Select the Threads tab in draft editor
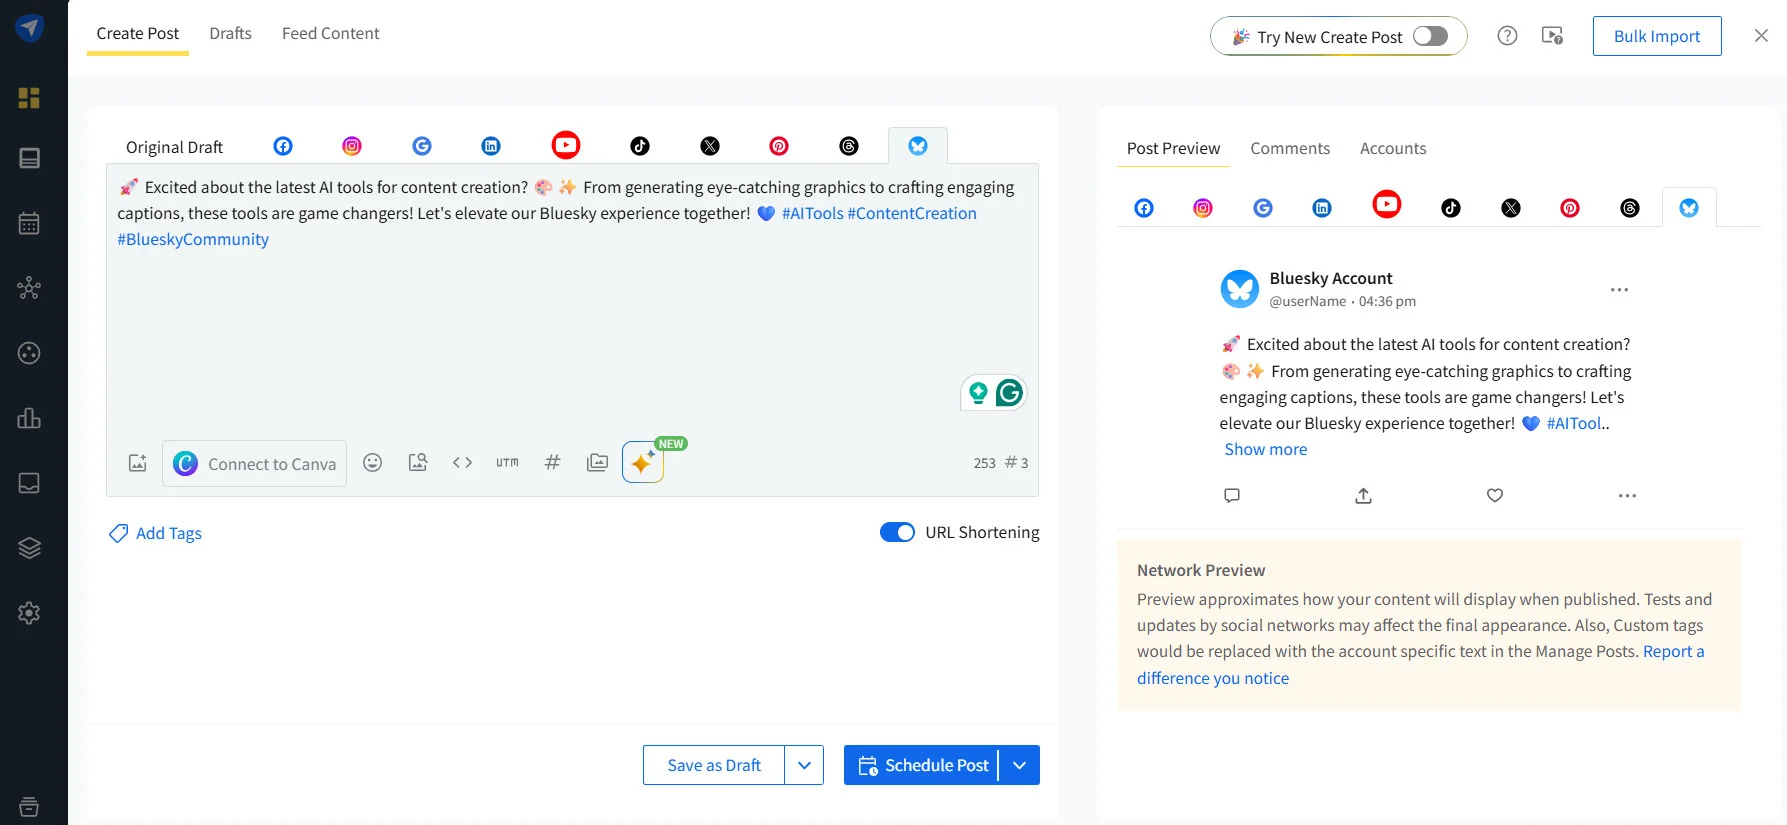Viewport: 1787px width, 825px height. [849, 146]
